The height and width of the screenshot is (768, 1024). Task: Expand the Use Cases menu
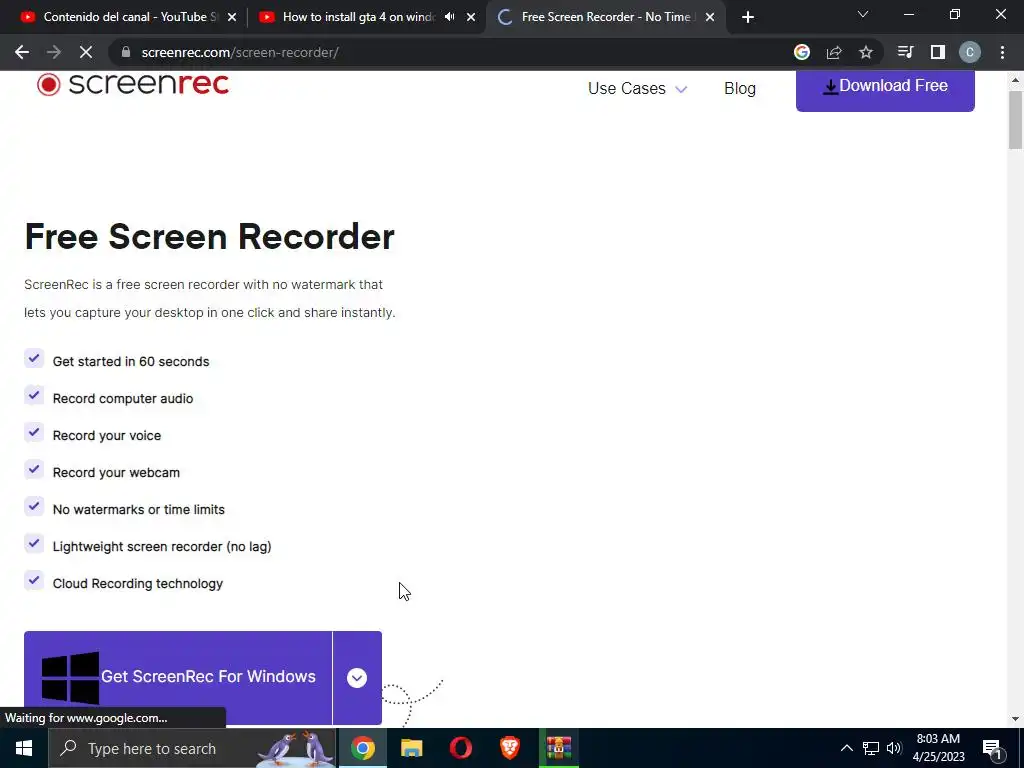point(637,88)
